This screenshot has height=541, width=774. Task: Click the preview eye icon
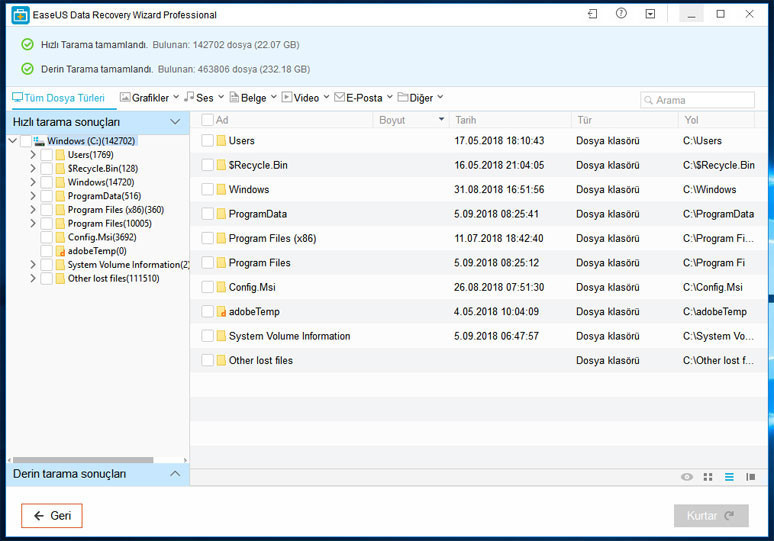687,477
